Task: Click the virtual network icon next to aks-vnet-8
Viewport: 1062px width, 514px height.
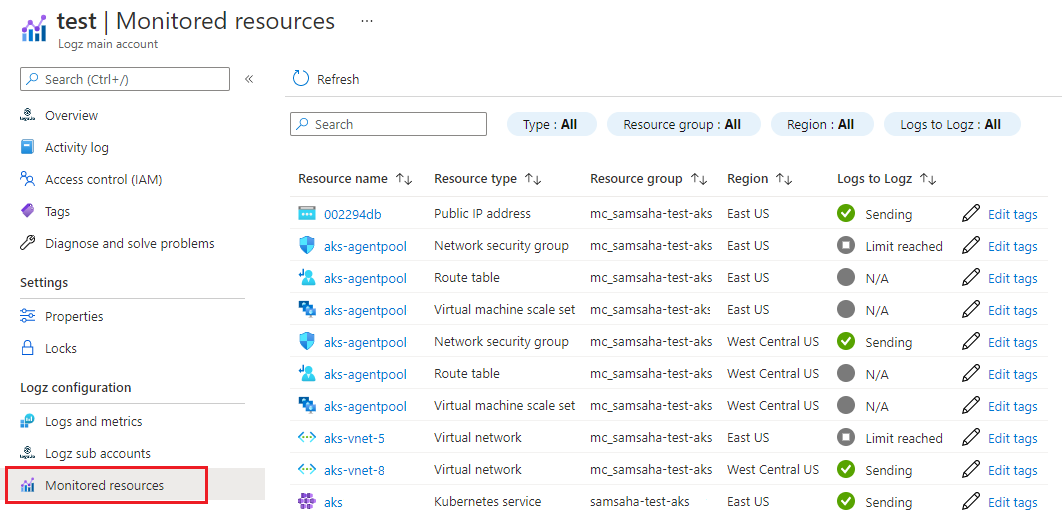Action: tap(307, 469)
